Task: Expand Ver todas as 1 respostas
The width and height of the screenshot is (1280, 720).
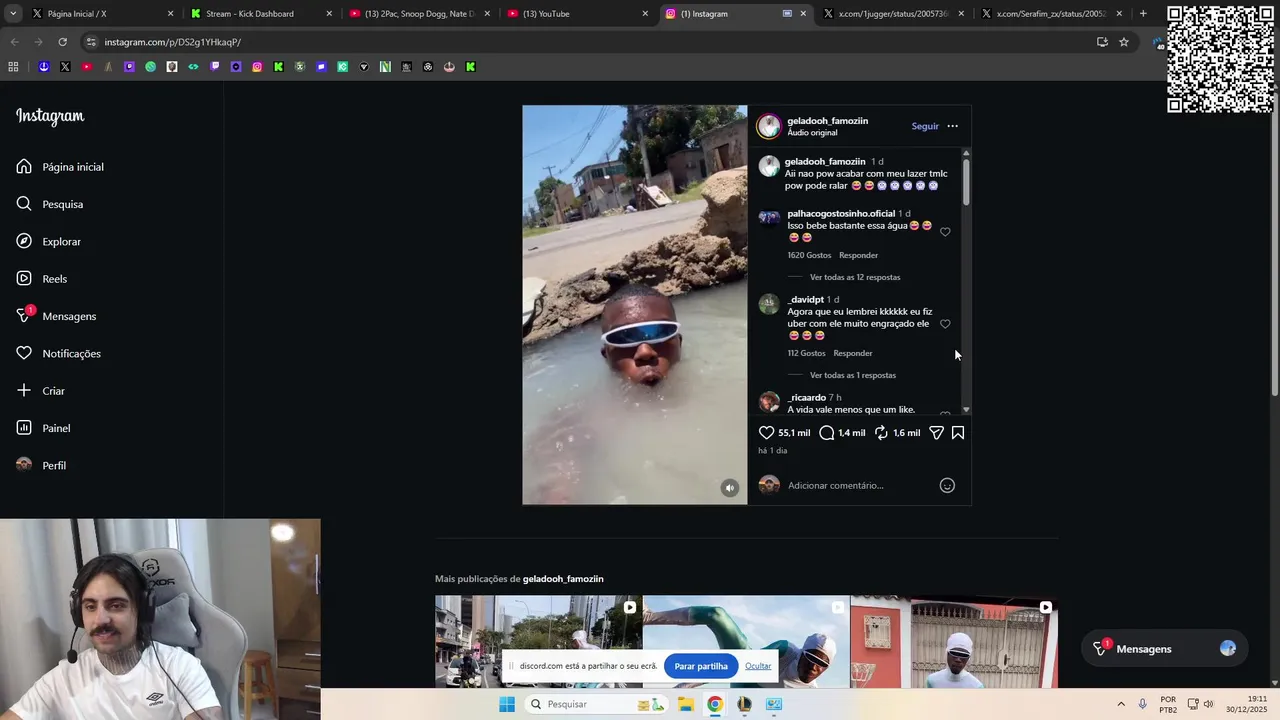Action: coord(853,375)
